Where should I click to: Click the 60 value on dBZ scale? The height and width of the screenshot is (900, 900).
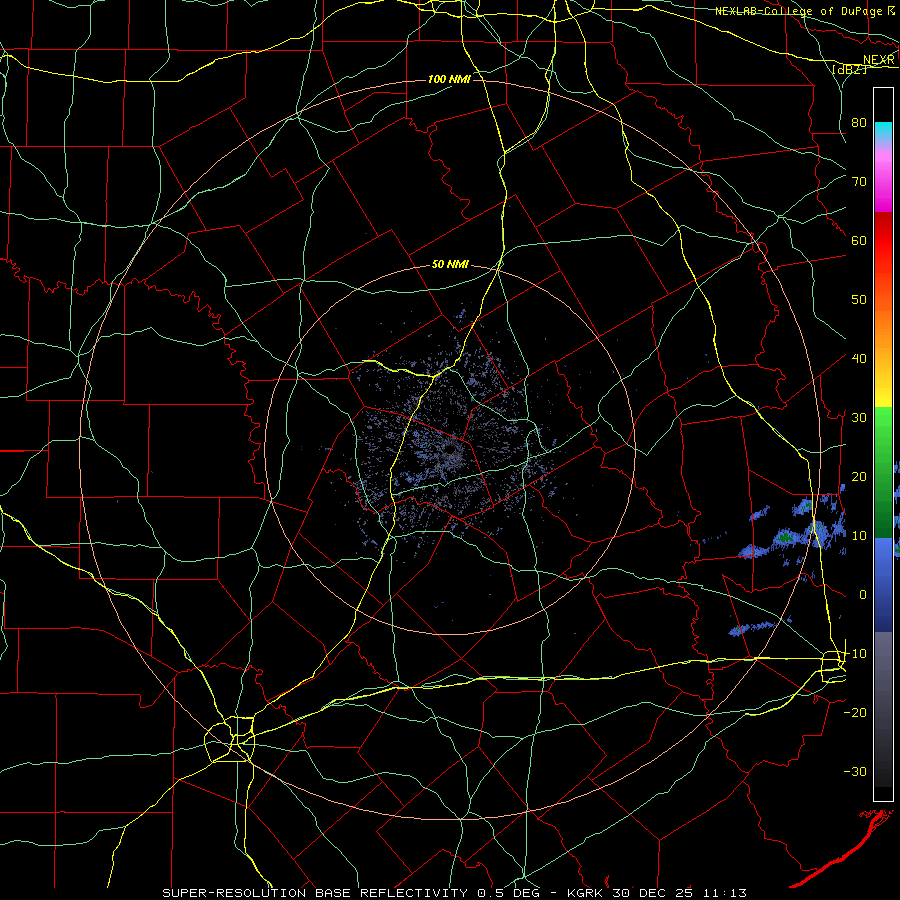[x=859, y=241]
